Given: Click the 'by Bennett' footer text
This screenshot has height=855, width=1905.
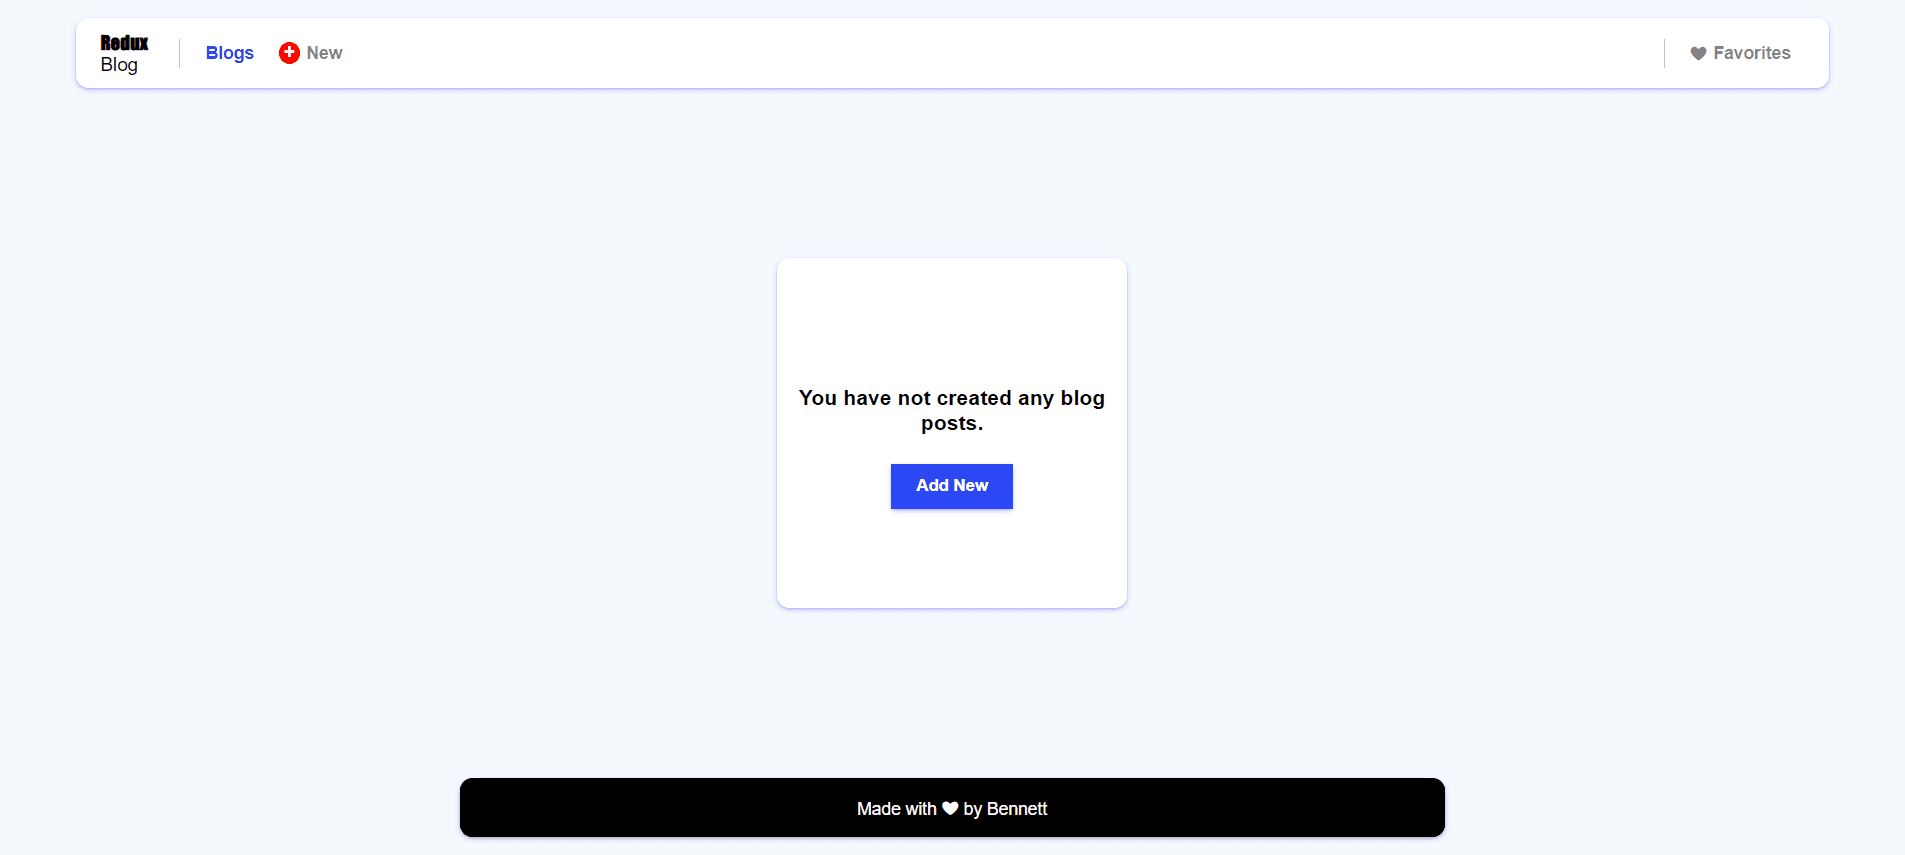Looking at the screenshot, I should tap(1005, 809).
